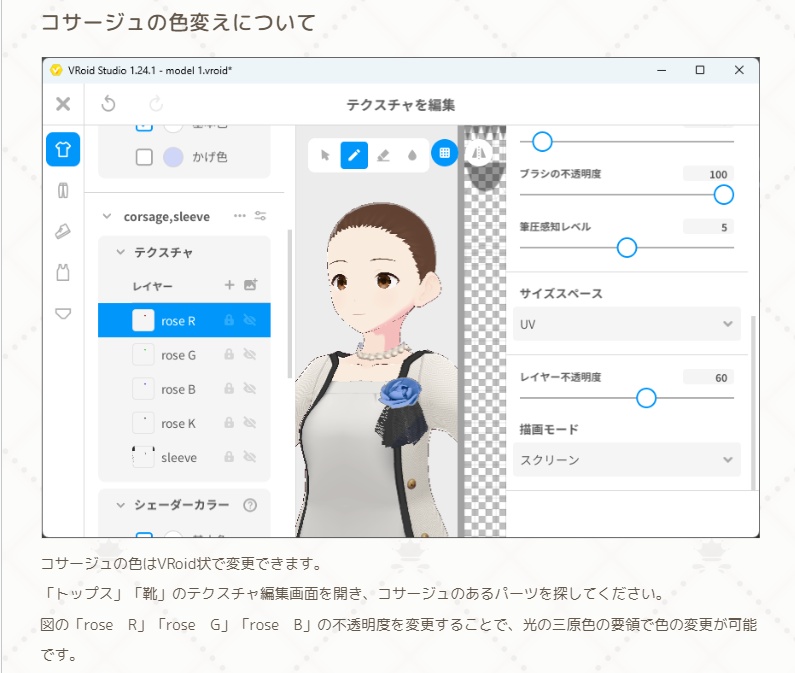Image resolution: width=795 pixels, height=673 pixels.
Task: Open the Shoes category icon
Action: pyautogui.click(x=63, y=231)
